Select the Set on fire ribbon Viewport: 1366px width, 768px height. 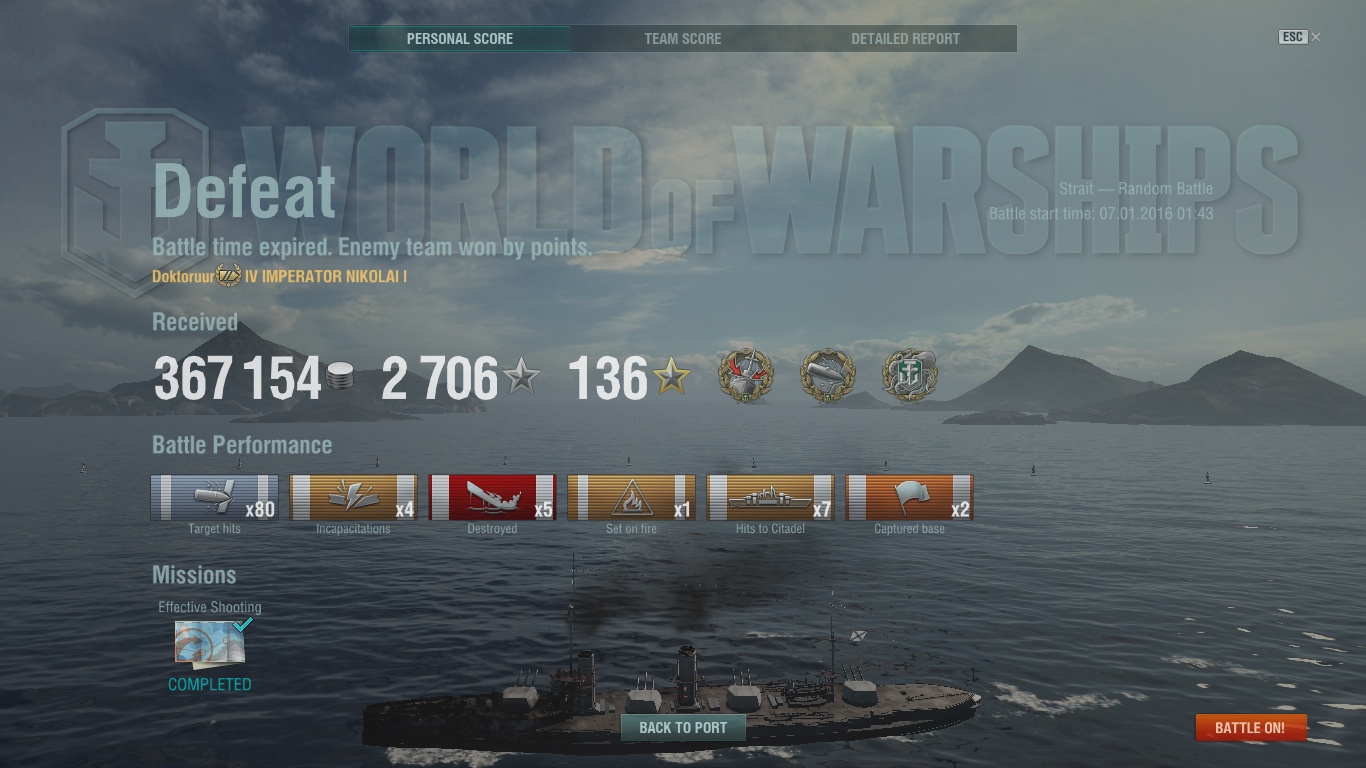[x=631, y=497]
